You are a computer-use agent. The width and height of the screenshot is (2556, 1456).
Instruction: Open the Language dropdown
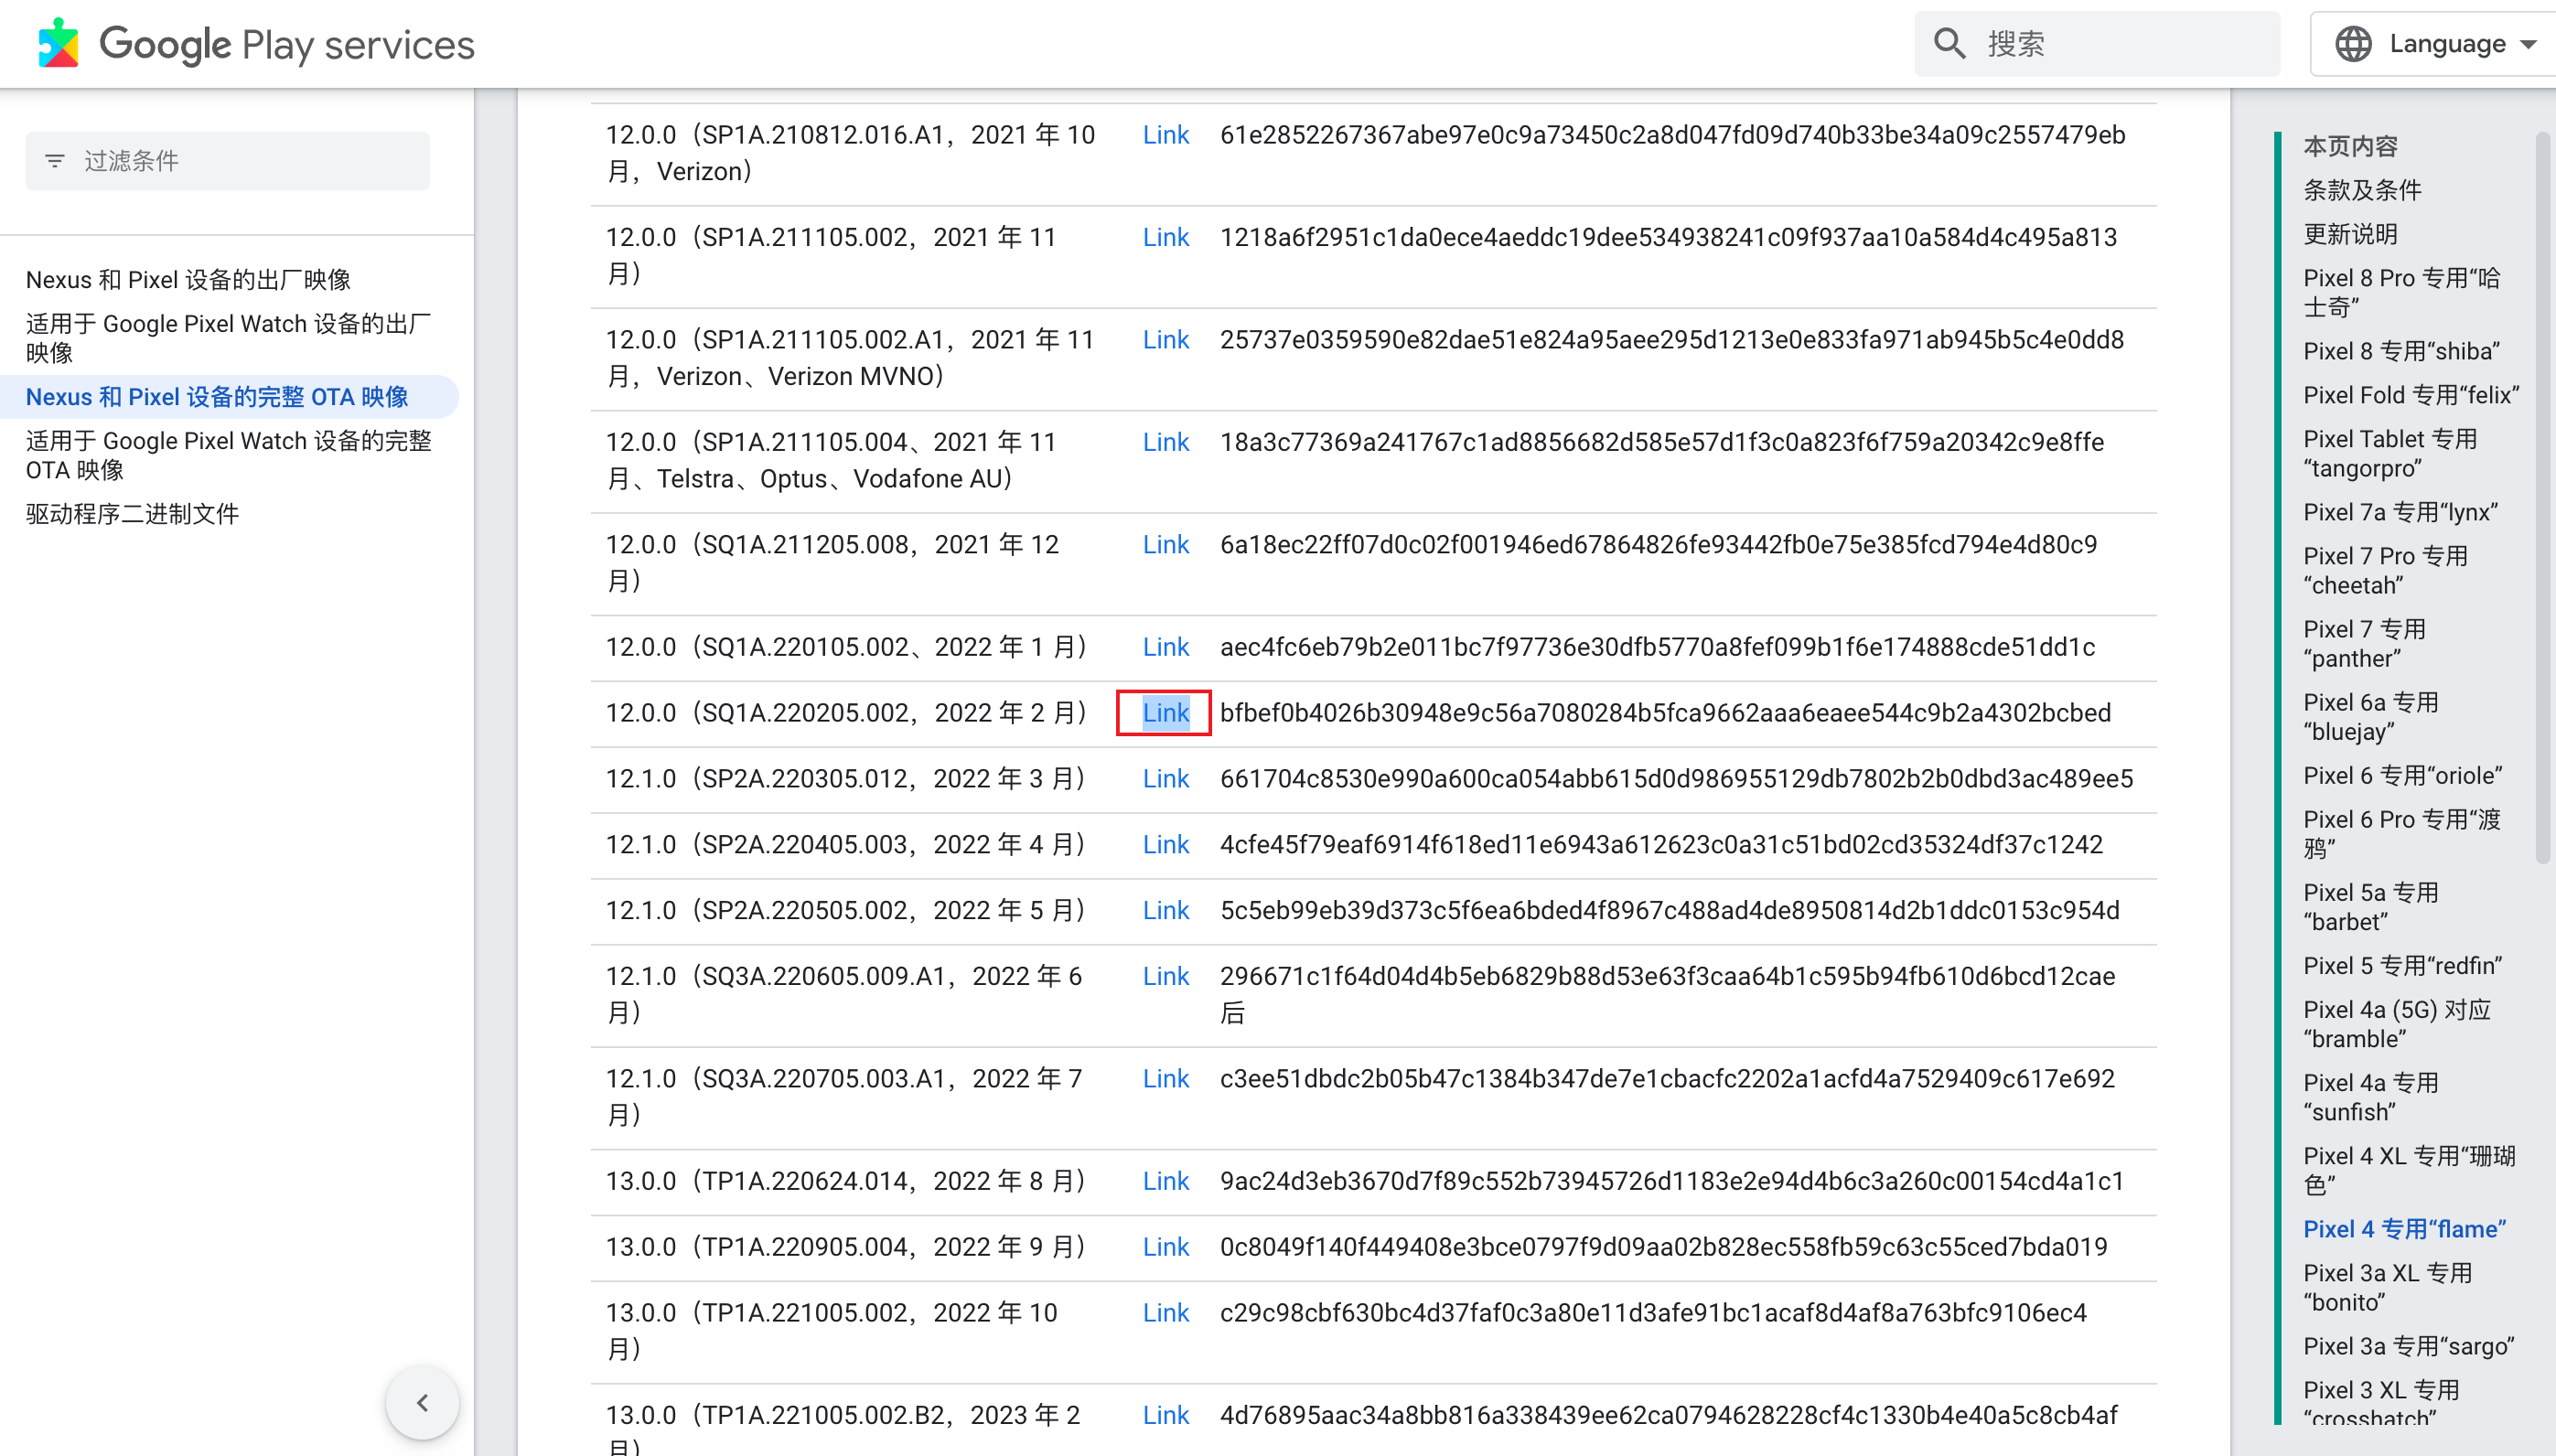point(2448,44)
